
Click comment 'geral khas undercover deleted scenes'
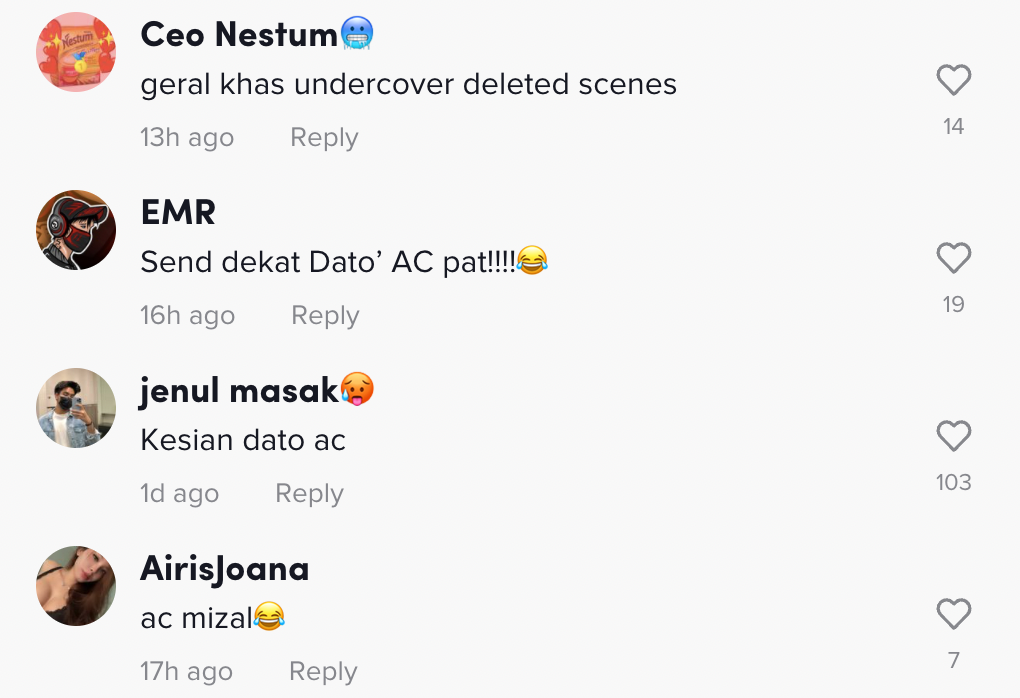click(408, 85)
